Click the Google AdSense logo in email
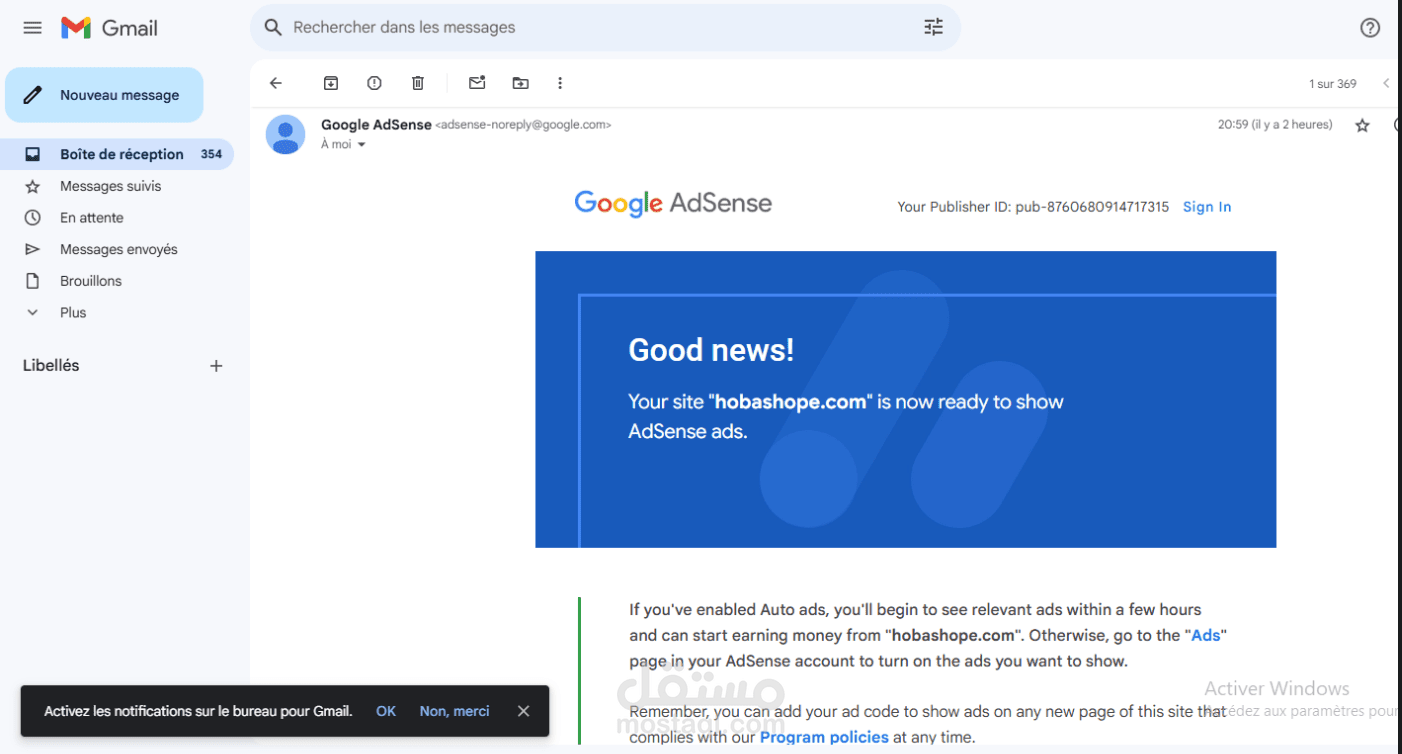Image resolution: width=1402 pixels, height=754 pixels. click(673, 203)
